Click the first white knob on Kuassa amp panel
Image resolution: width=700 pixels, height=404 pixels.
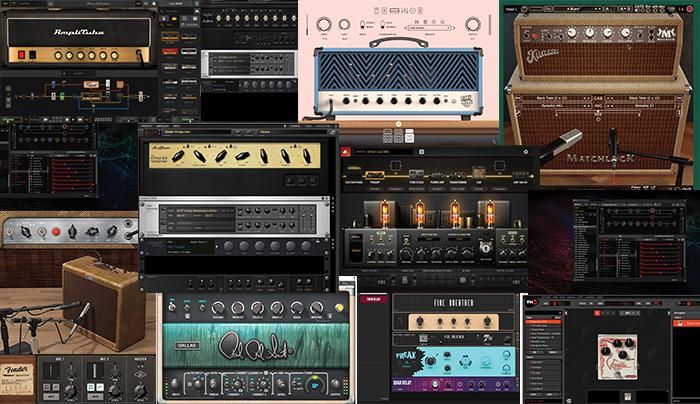coord(572,32)
